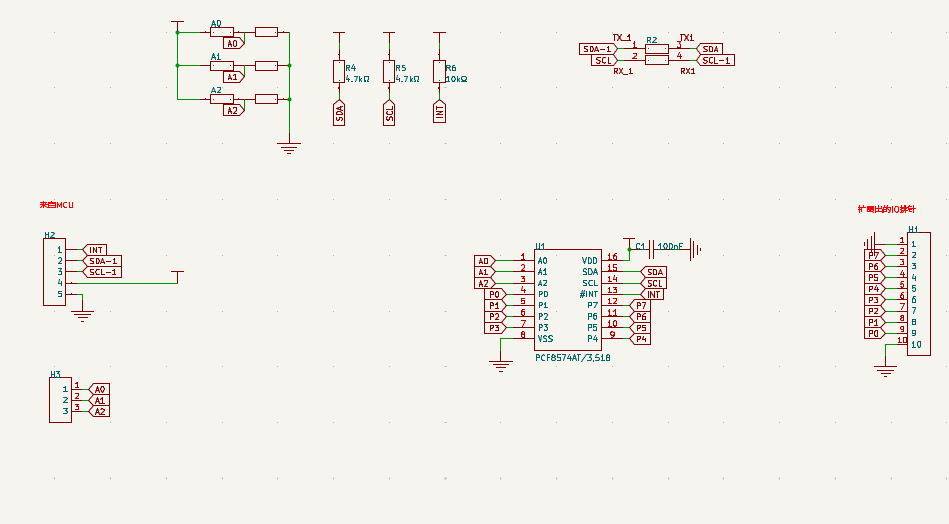949x524 pixels.
Task: Click the 100nF capacitor value text
Action: coord(671,246)
